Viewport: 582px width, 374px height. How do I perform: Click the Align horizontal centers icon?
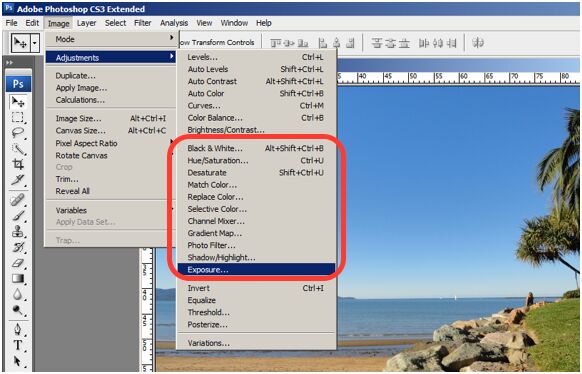(x=336, y=43)
